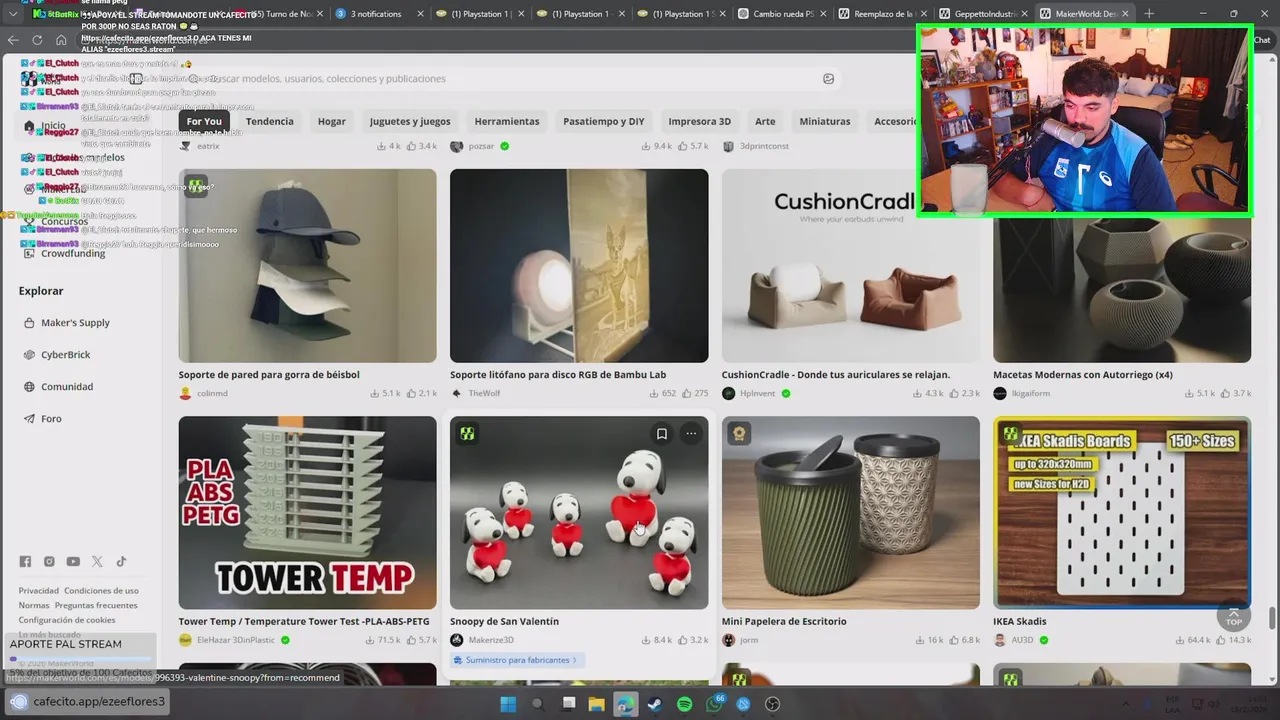The height and width of the screenshot is (720, 1280).
Task: Click the colinmd author avatar
Action: point(185,393)
